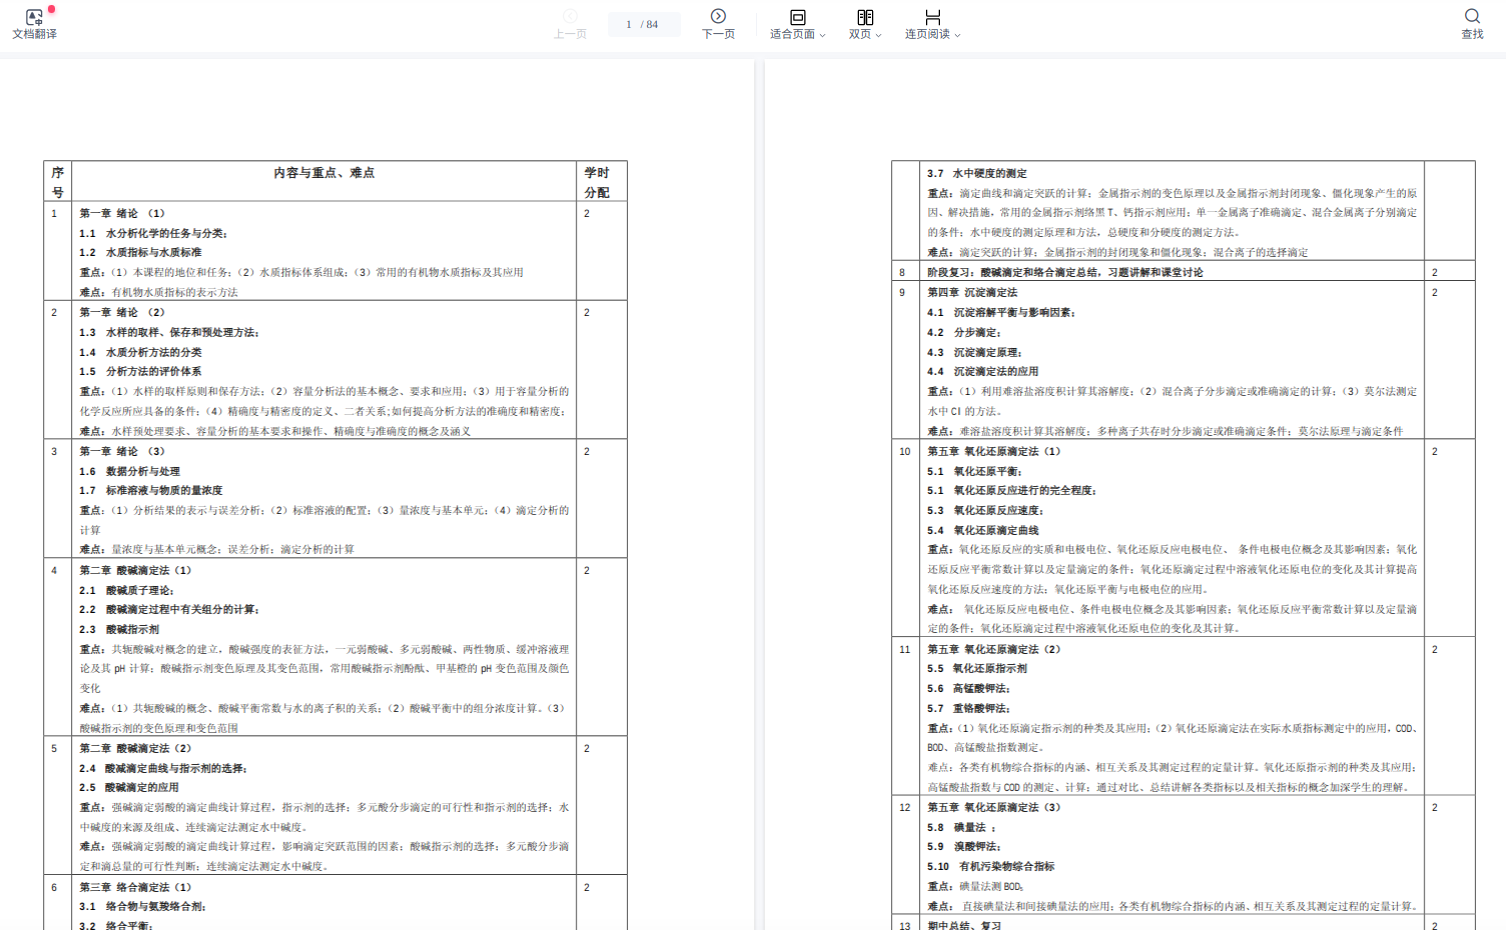Click the 上一页 previous page arrow icon
The height and width of the screenshot is (930, 1506).
(x=570, y=16)
